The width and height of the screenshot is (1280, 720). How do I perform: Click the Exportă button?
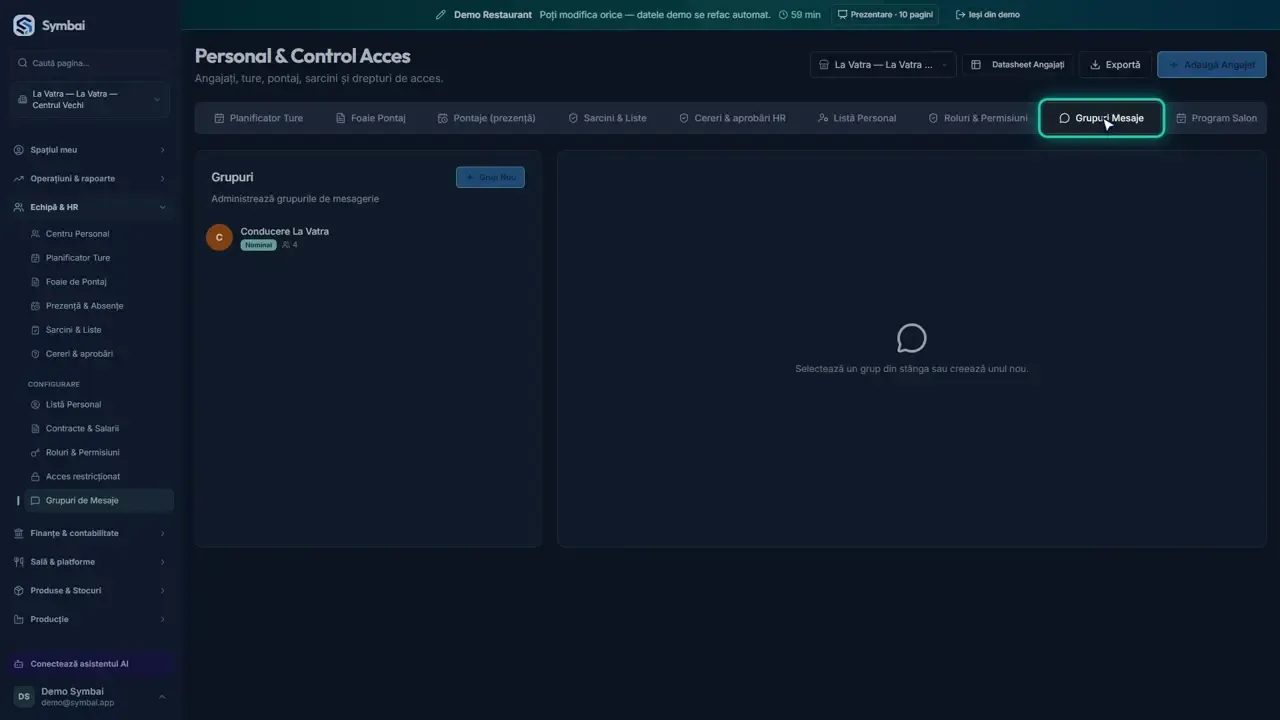point(1115,65)
